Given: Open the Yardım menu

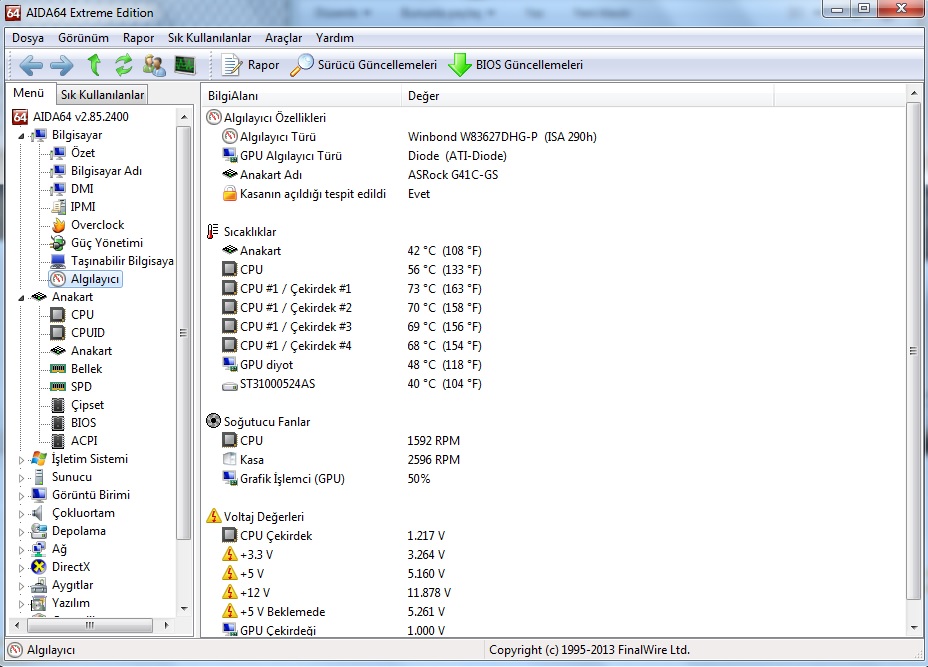Looking at the screenshot, I should pos(335,38).
